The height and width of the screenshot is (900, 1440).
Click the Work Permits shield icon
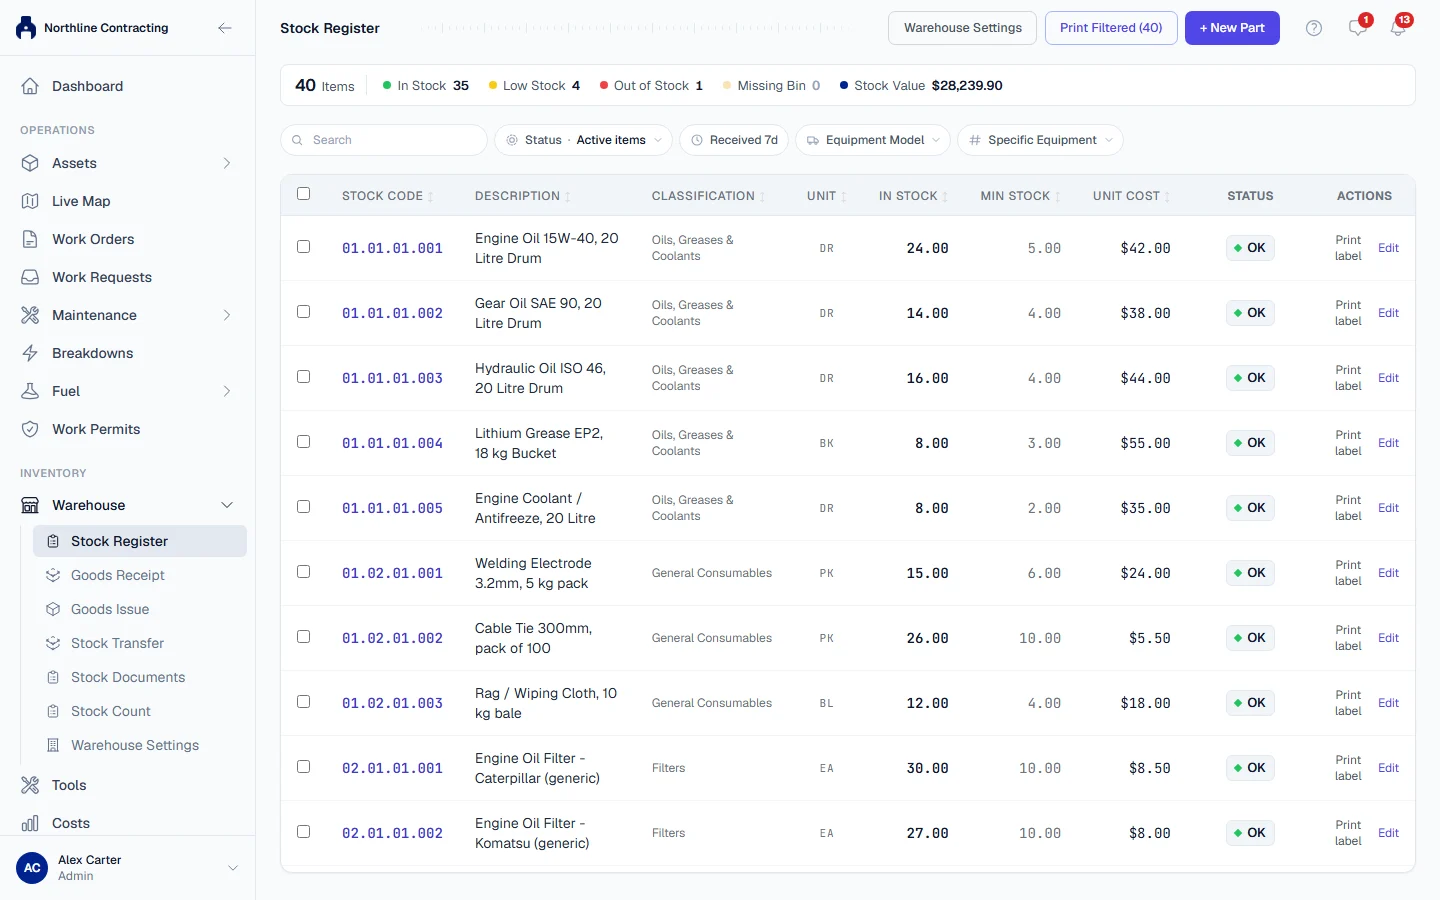pyautogui.click(x=30, y=429)
